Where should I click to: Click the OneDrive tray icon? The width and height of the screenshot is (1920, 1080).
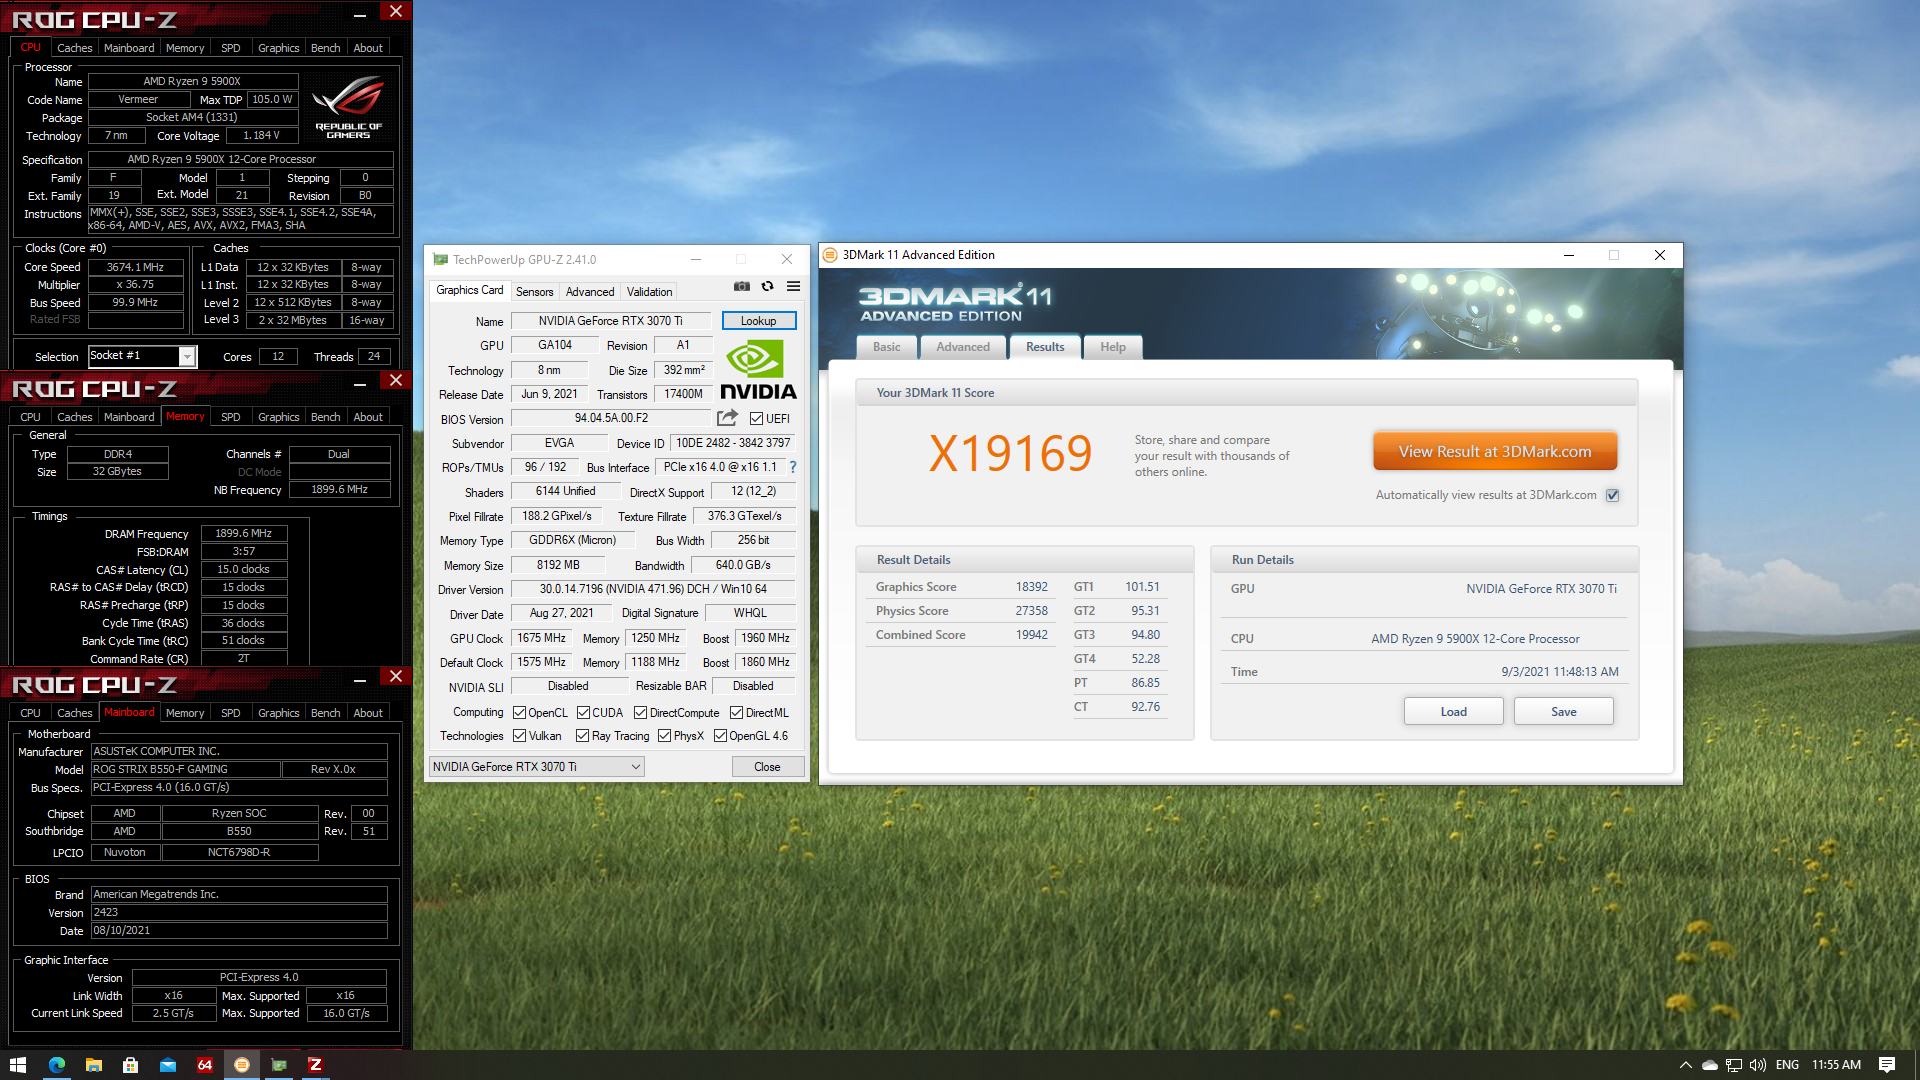coord(1709,1065)
